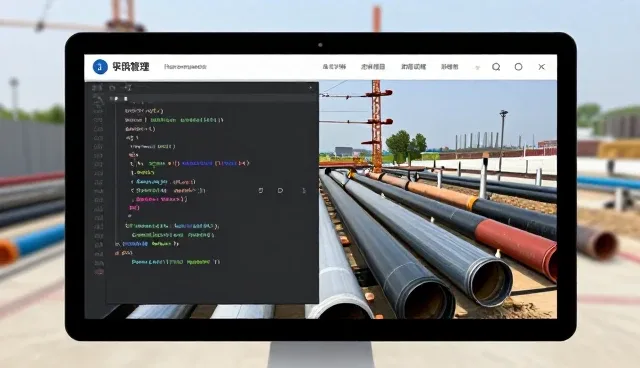Close the page with the header X
The width and height of the screenshot is (640, 368).
click(x=542, y=67)
